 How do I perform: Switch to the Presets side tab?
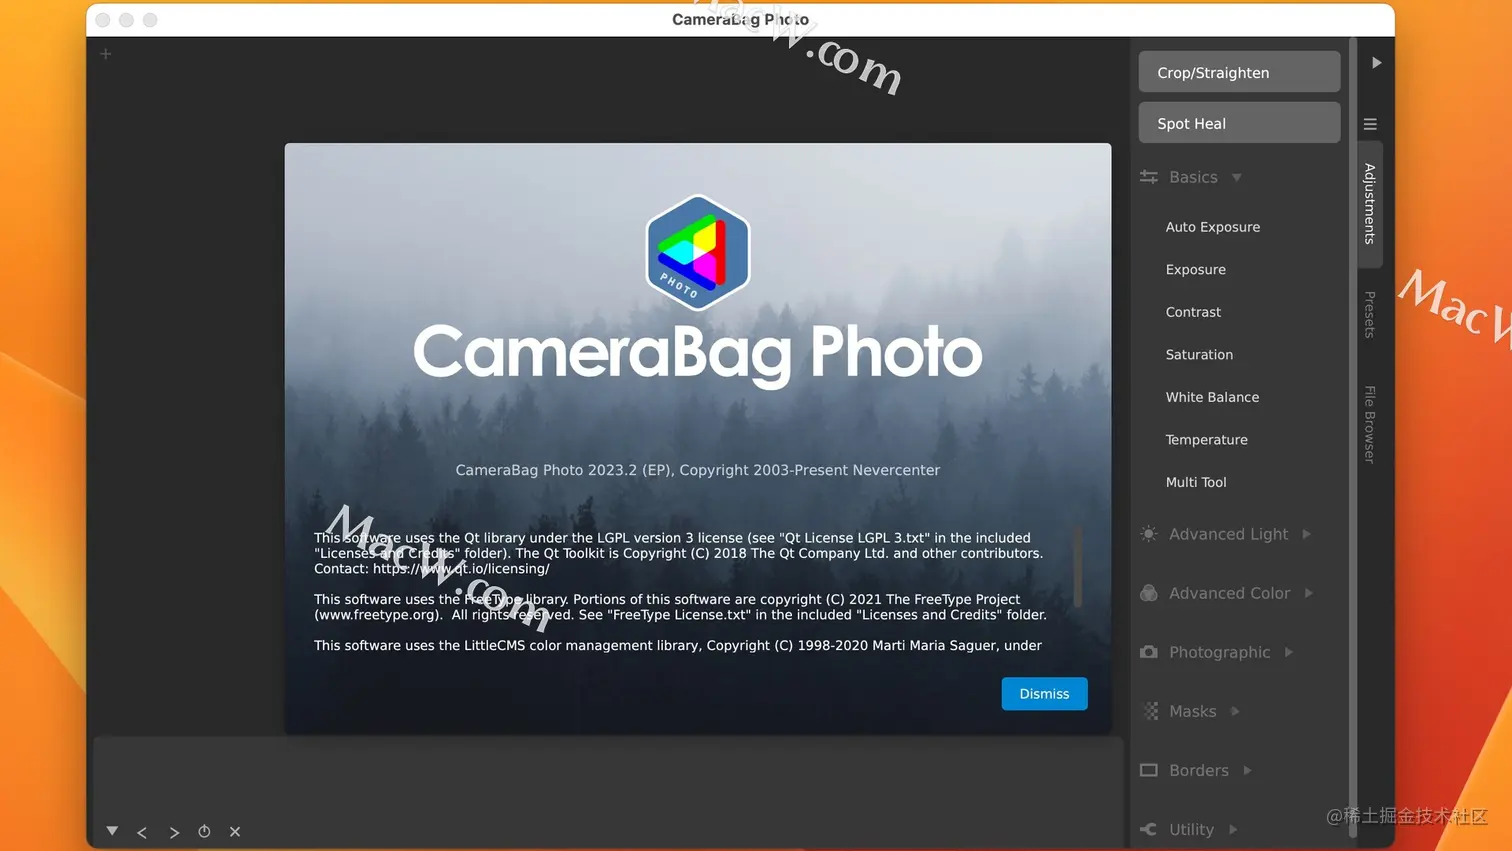(1370, 315)
